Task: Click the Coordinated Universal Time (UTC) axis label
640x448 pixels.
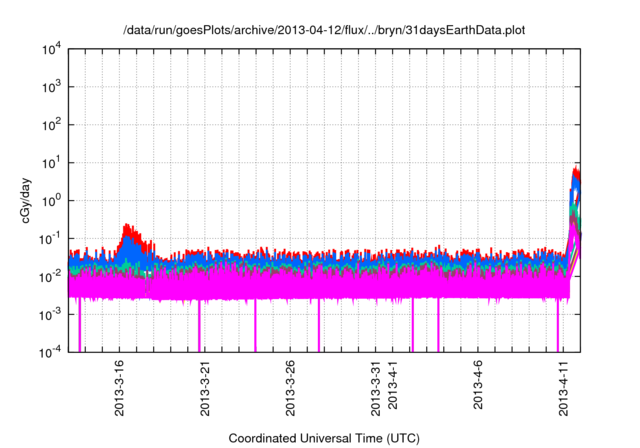Action: [x=324, y=438]
